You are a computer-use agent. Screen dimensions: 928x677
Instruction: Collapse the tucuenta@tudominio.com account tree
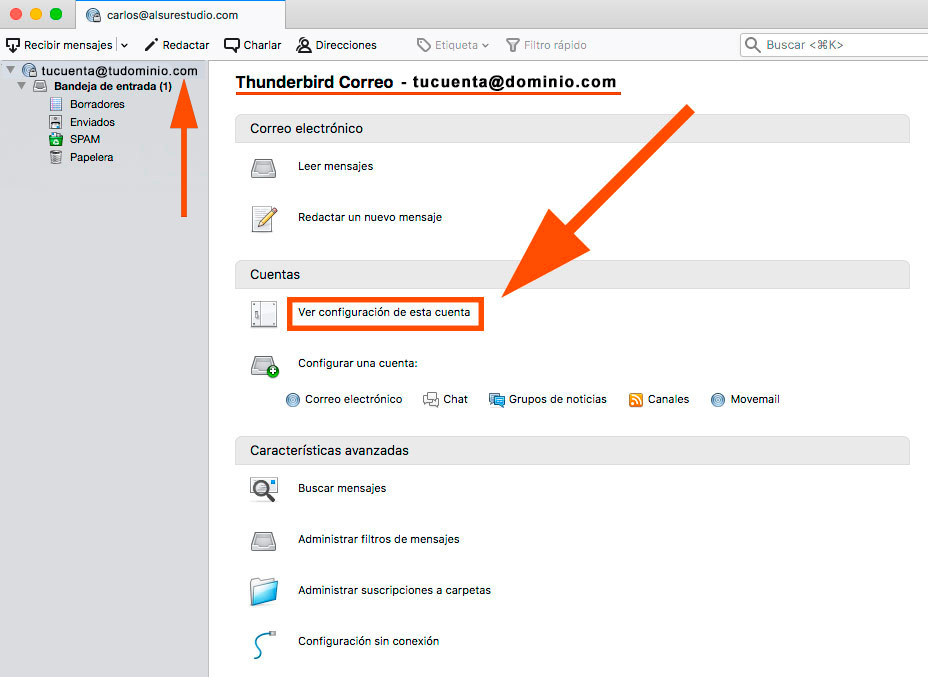coord(8,69)
